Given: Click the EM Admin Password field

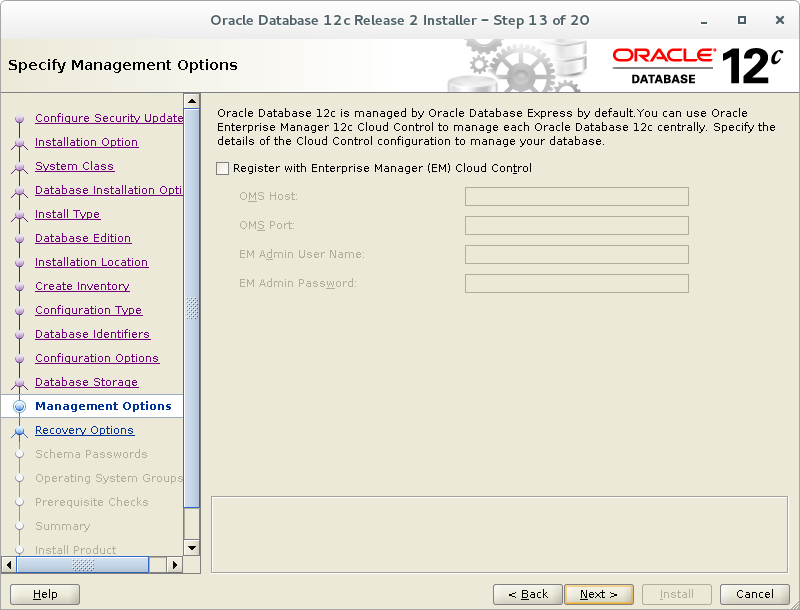Looking at the screenshot, I should (577, 284).
